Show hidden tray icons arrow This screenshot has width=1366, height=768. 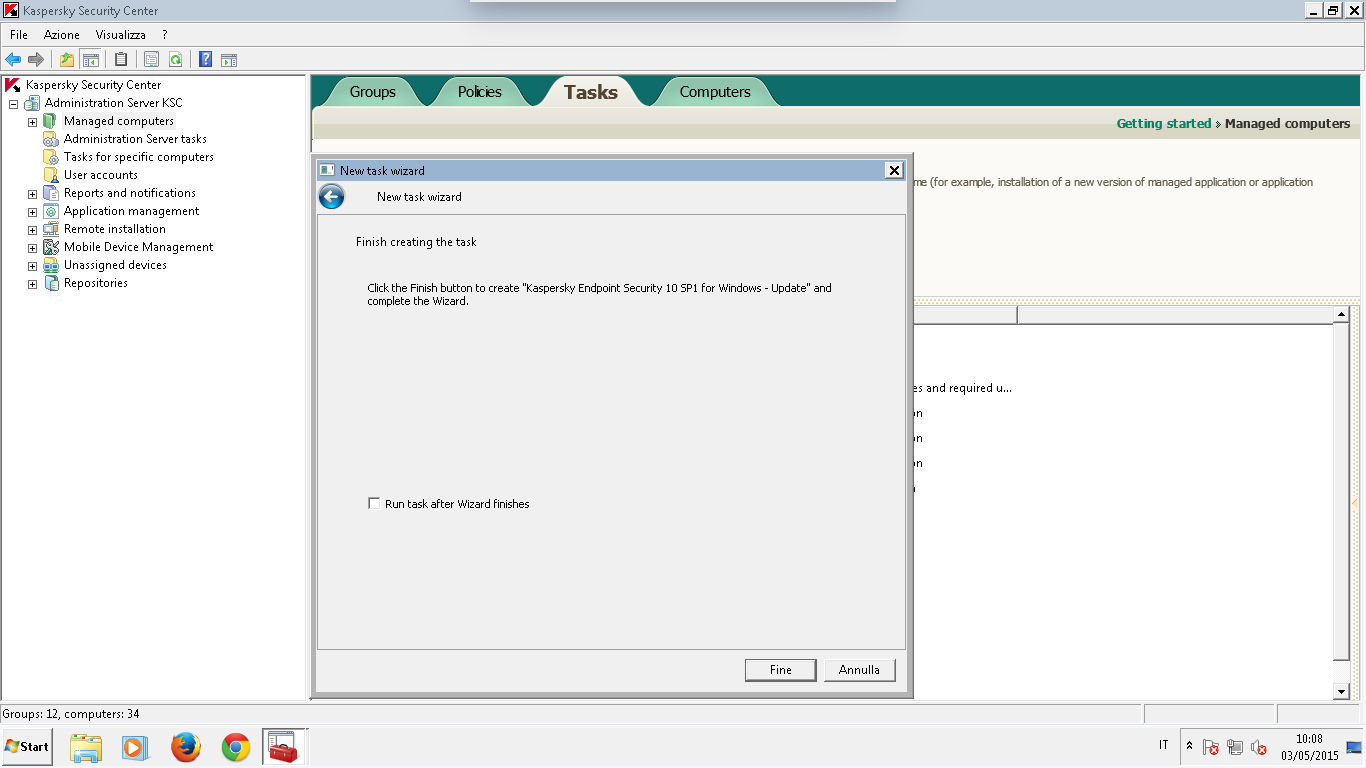pyautogui.click(x=1189, y=746)
